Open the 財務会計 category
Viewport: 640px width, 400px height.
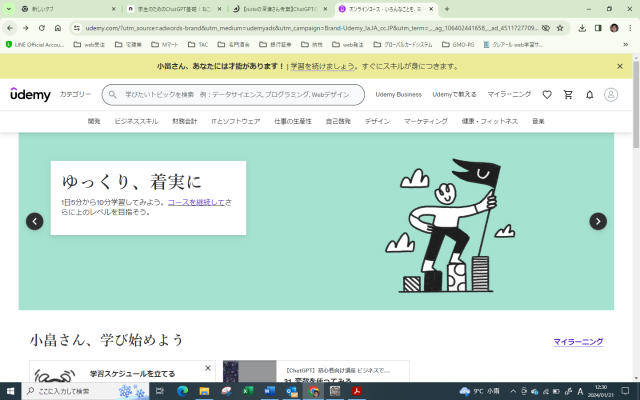coord(184,121)
